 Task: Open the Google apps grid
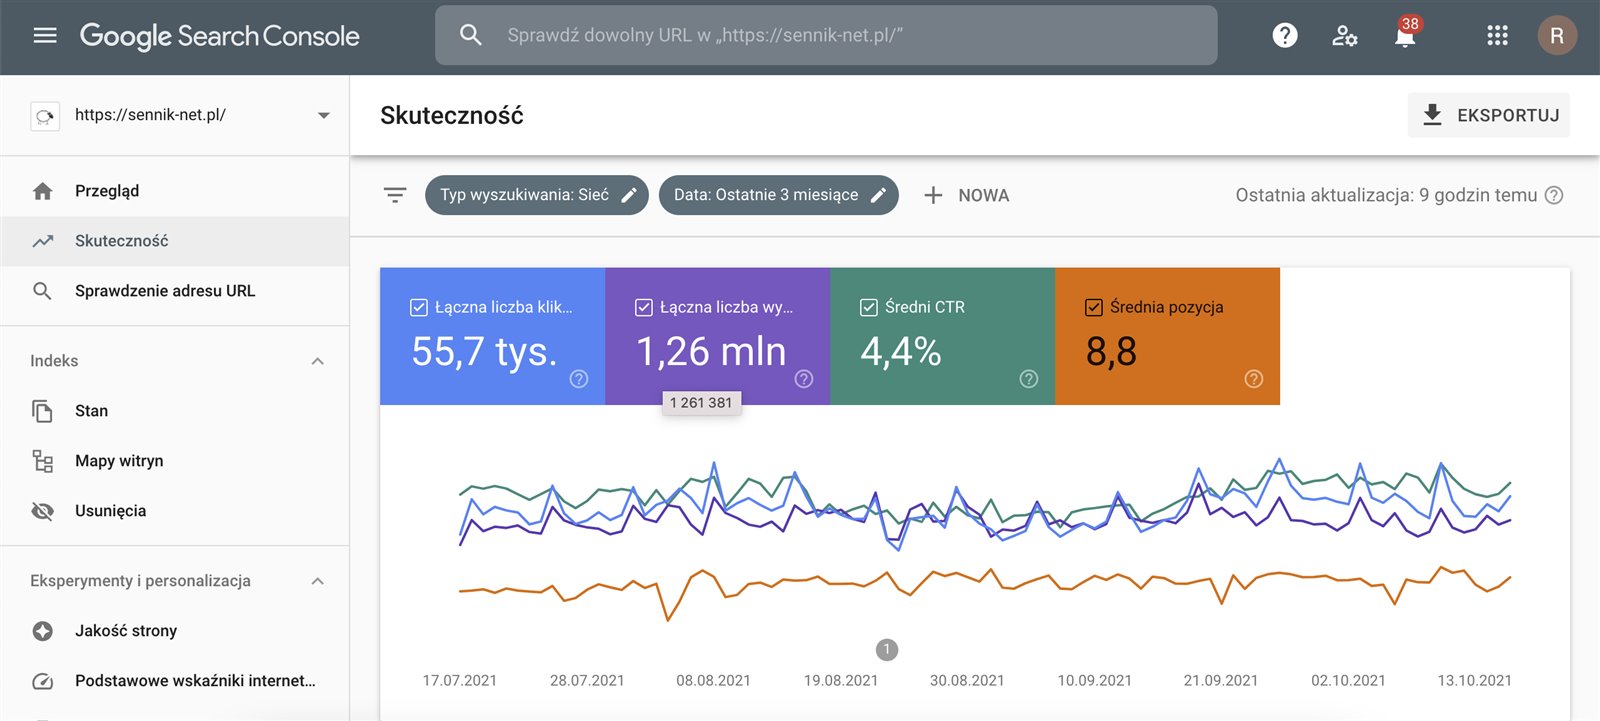point(1496,36)
